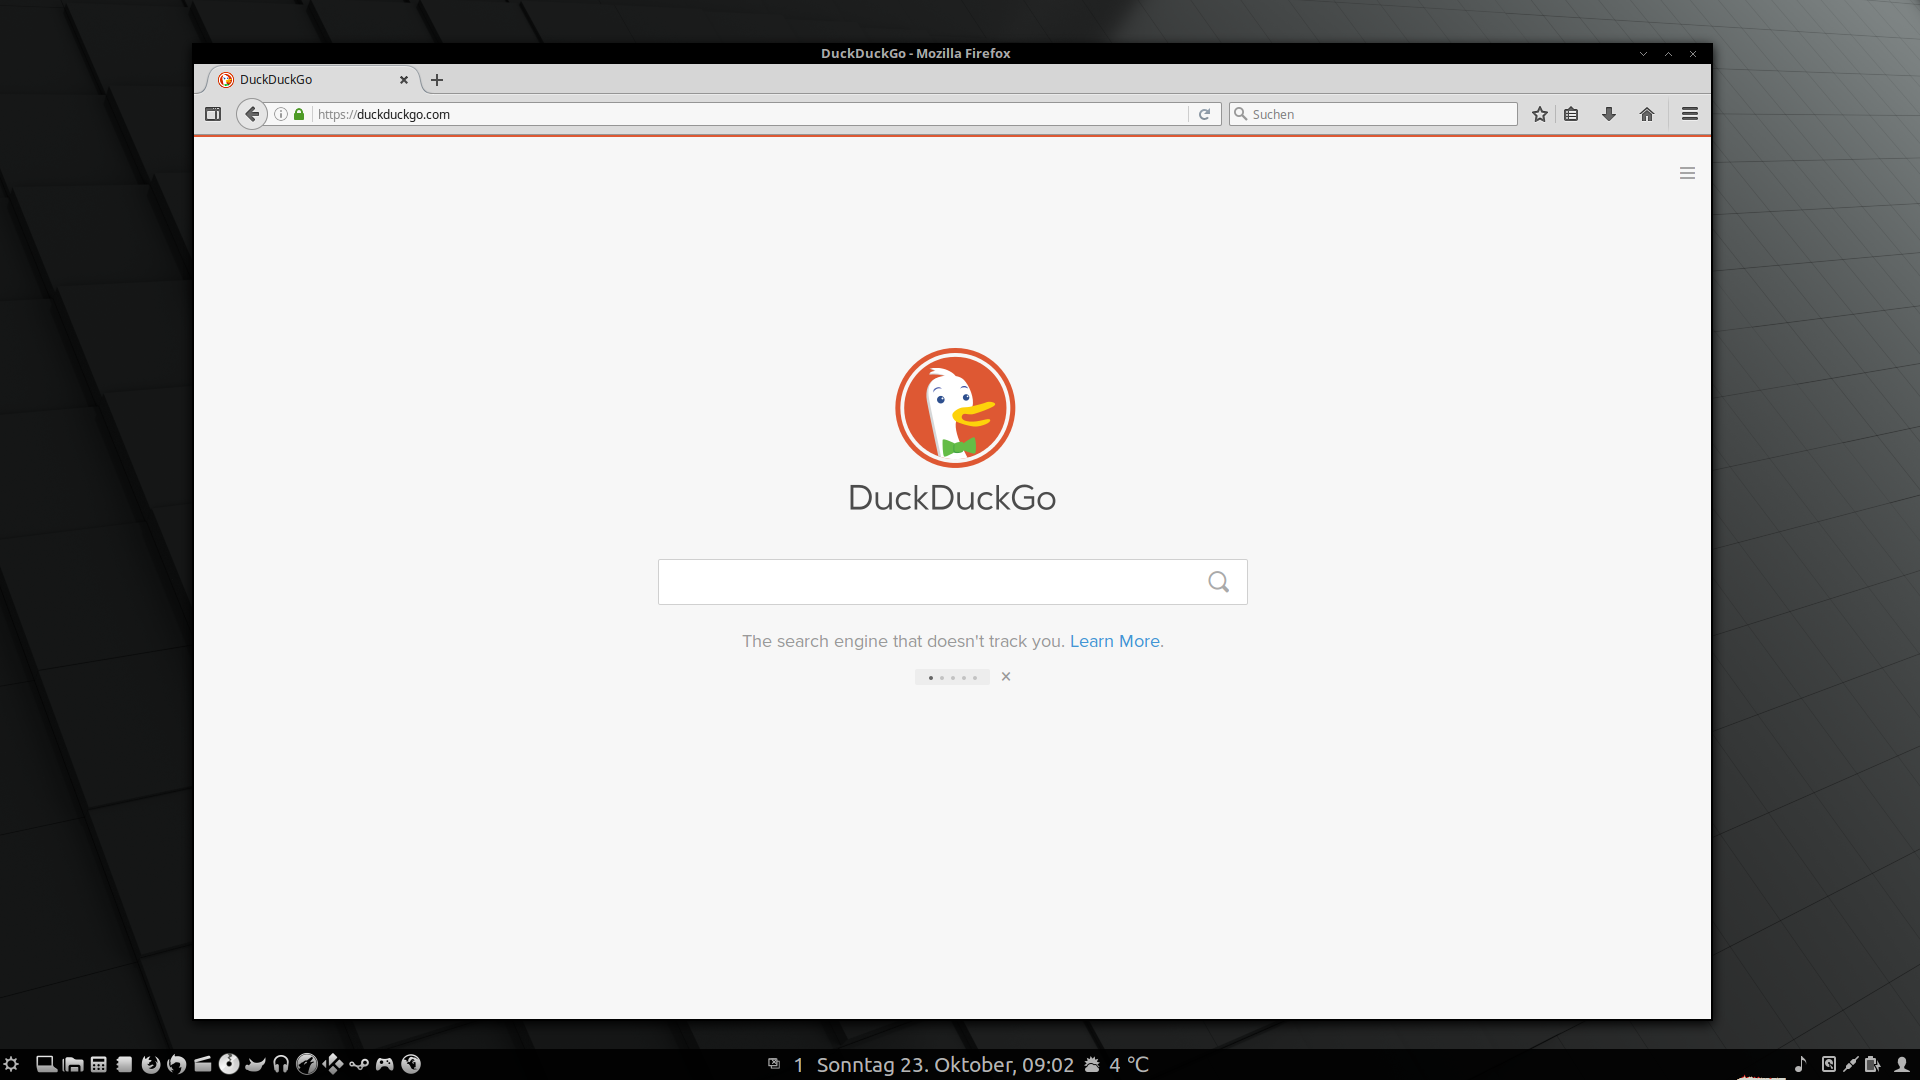Viewport: 1920px width, 1080px height.
Task: Bookmark this page with the star icon
Action: point(1540,114)
